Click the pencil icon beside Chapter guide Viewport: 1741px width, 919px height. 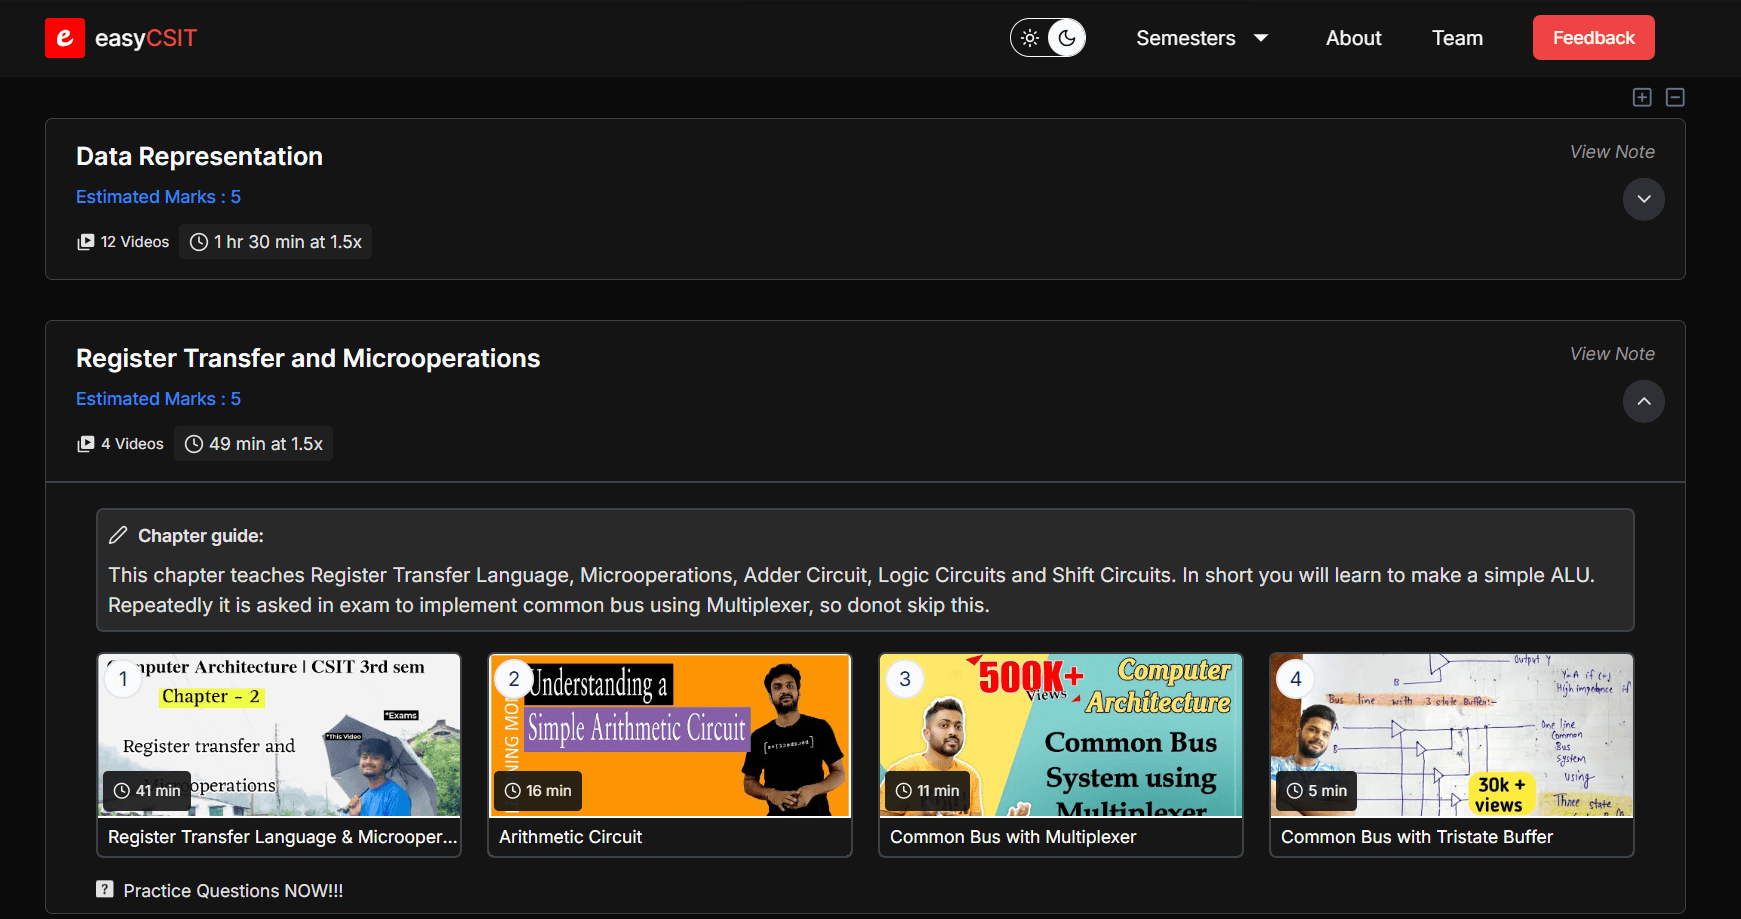[118, 535]
